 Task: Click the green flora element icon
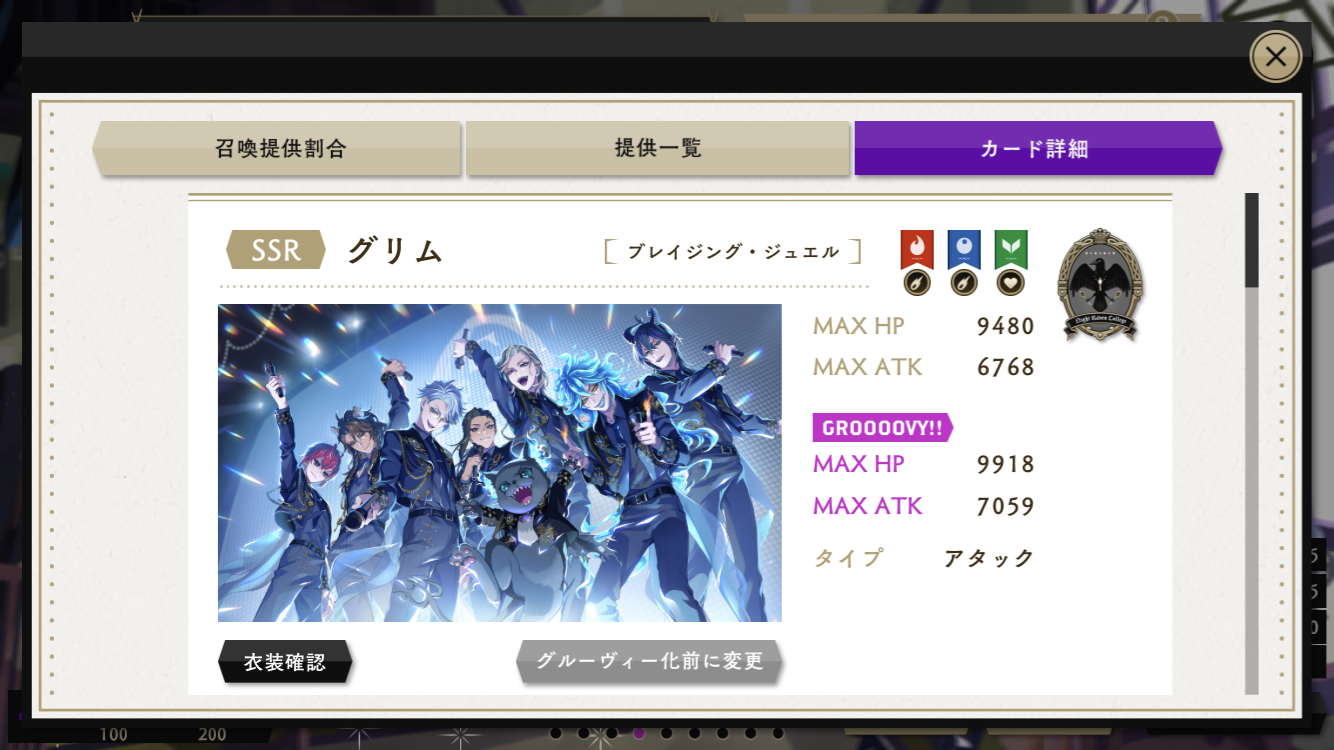click(x=1011, y=248)
